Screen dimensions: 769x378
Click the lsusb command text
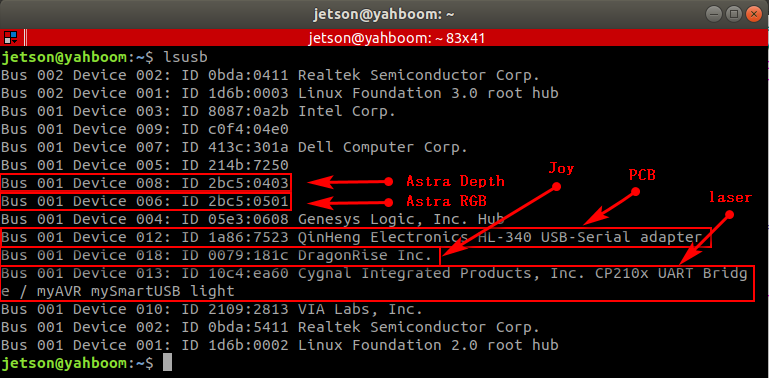[185, 57]
